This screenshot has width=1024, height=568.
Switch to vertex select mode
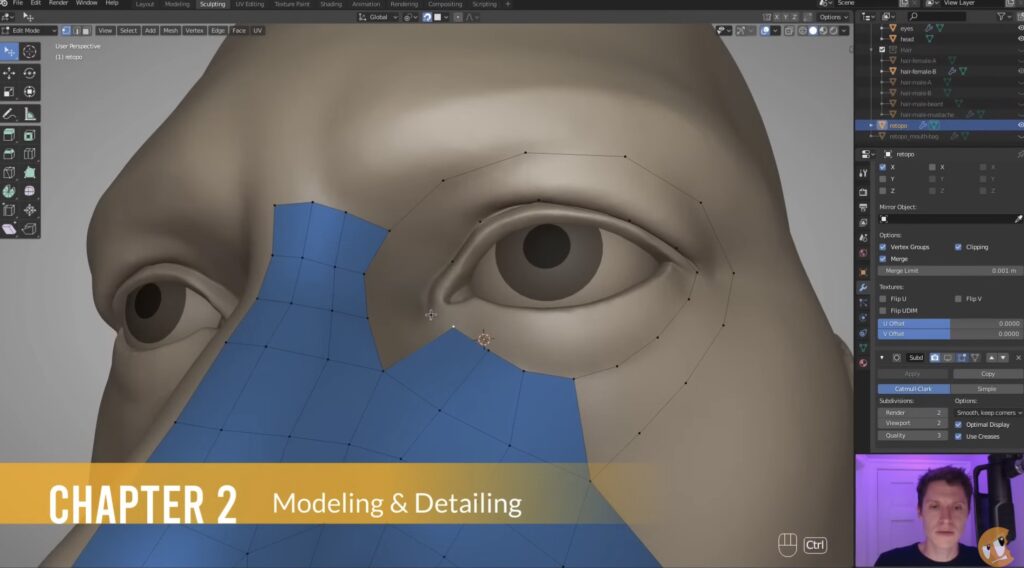[x=66, y=31]
